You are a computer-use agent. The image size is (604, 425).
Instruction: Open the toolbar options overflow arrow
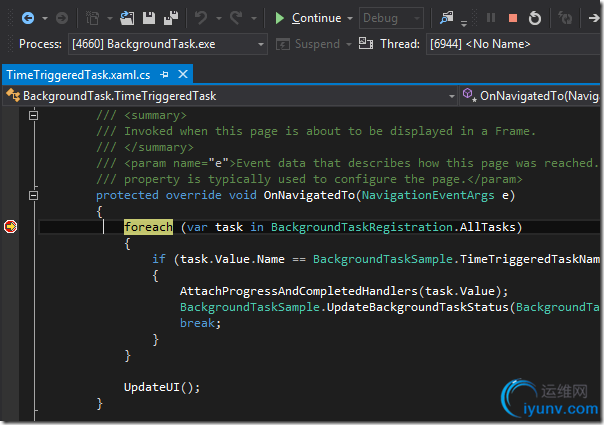coord(464,24)
